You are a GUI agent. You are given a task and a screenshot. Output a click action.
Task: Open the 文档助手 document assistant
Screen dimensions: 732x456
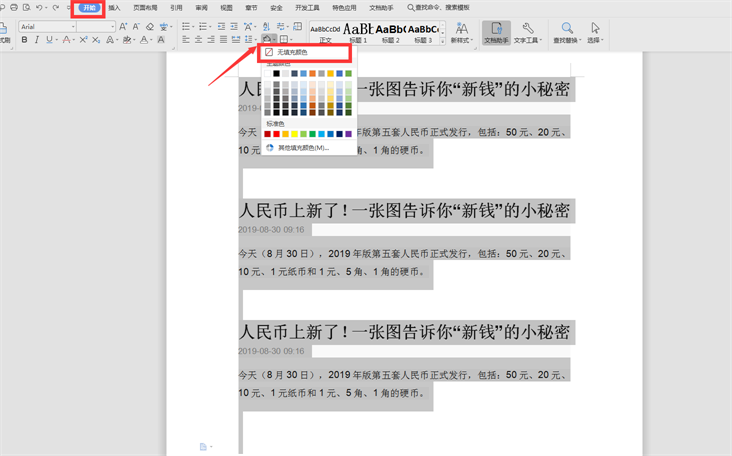click(x=494, y=32)
